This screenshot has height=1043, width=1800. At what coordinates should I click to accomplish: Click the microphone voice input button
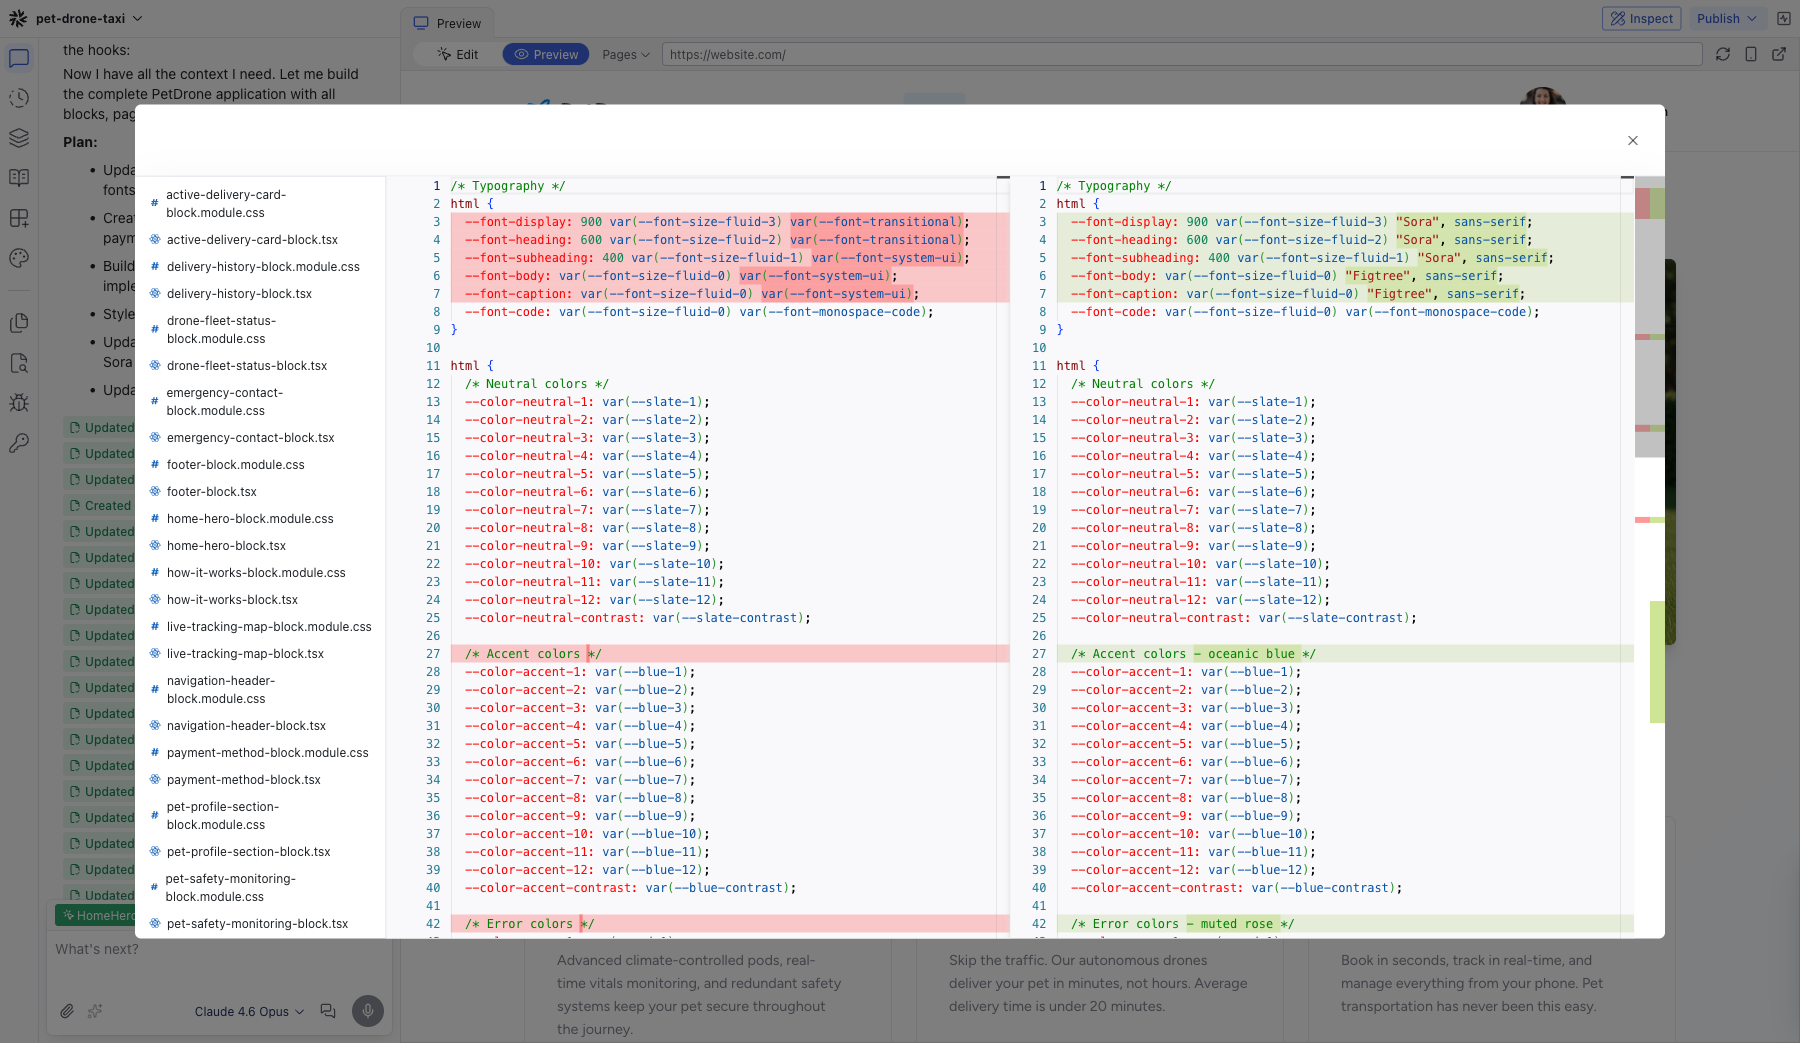tap(367, 1011)
